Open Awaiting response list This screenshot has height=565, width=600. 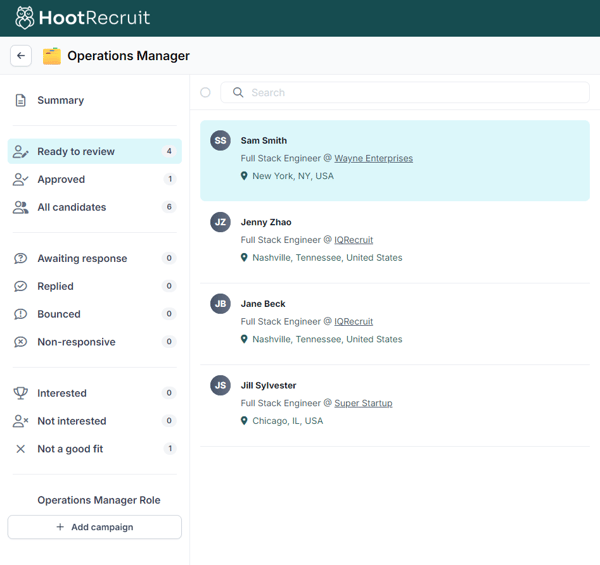(82, 258)
